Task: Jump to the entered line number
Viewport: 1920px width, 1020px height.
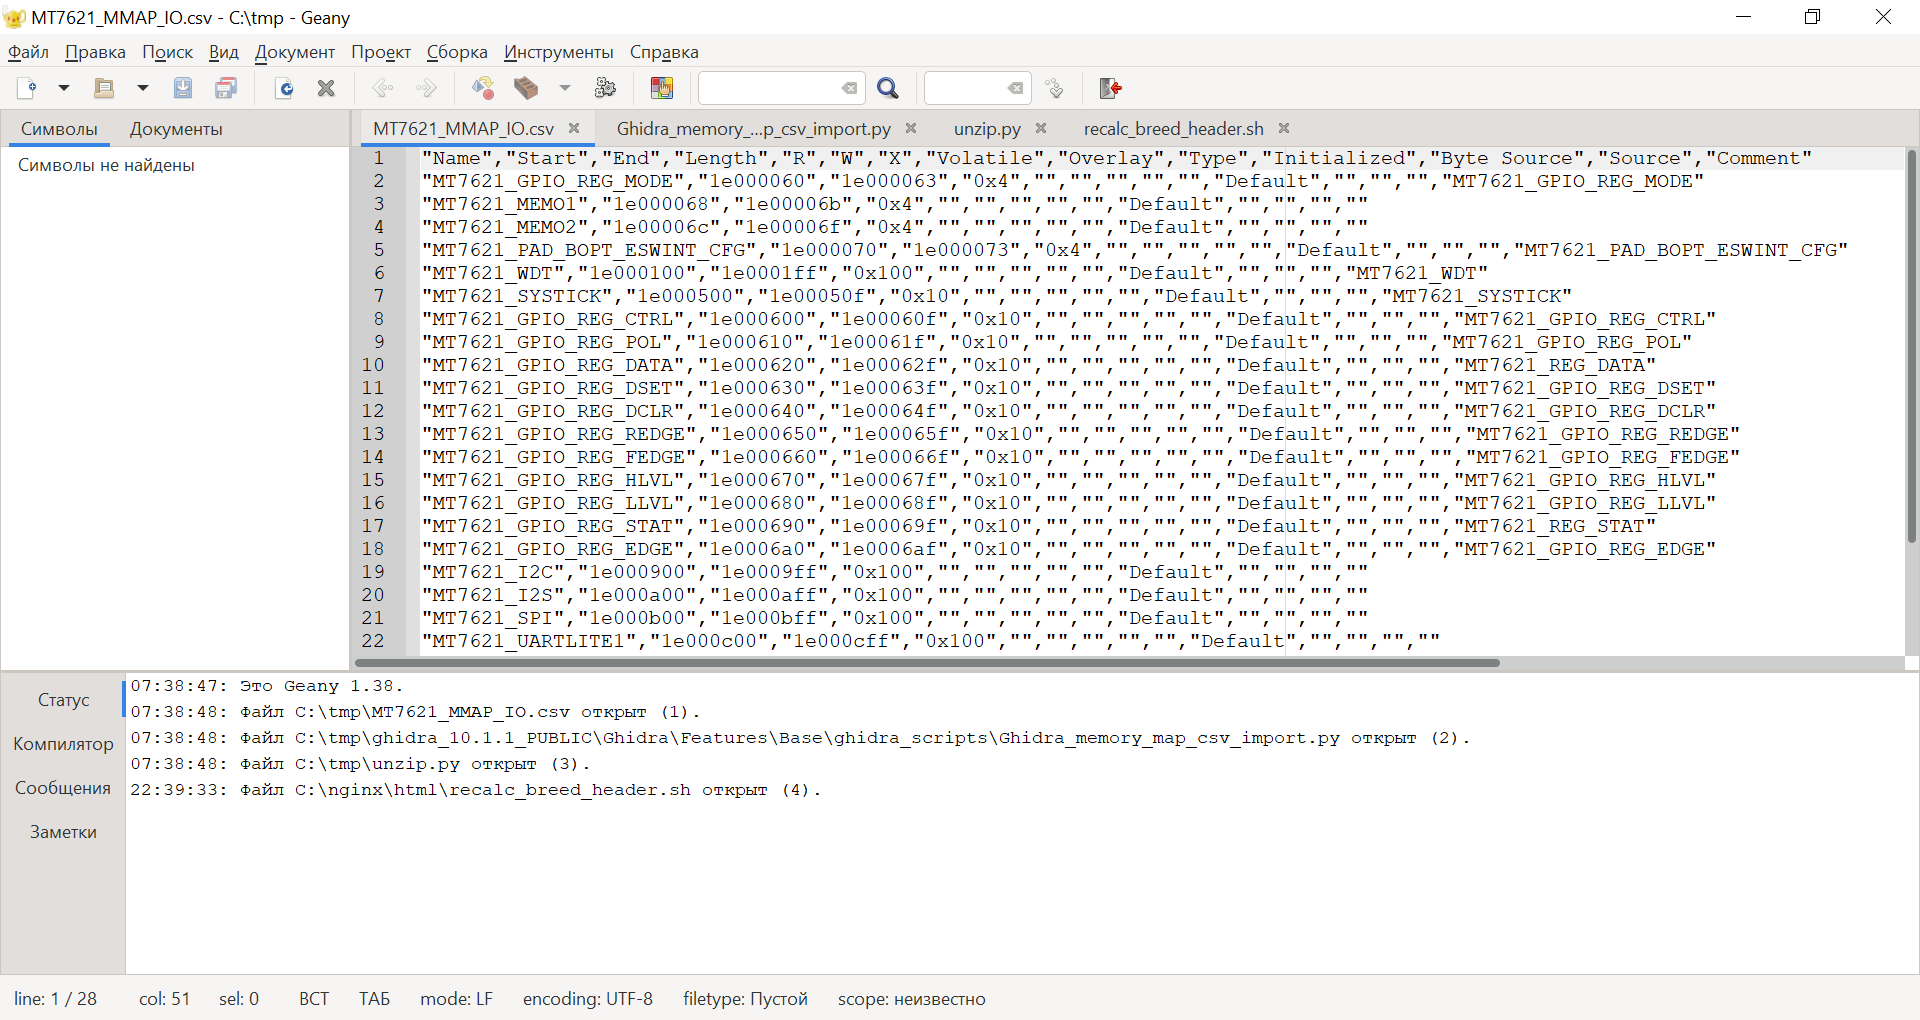Action: (1054, 88)
